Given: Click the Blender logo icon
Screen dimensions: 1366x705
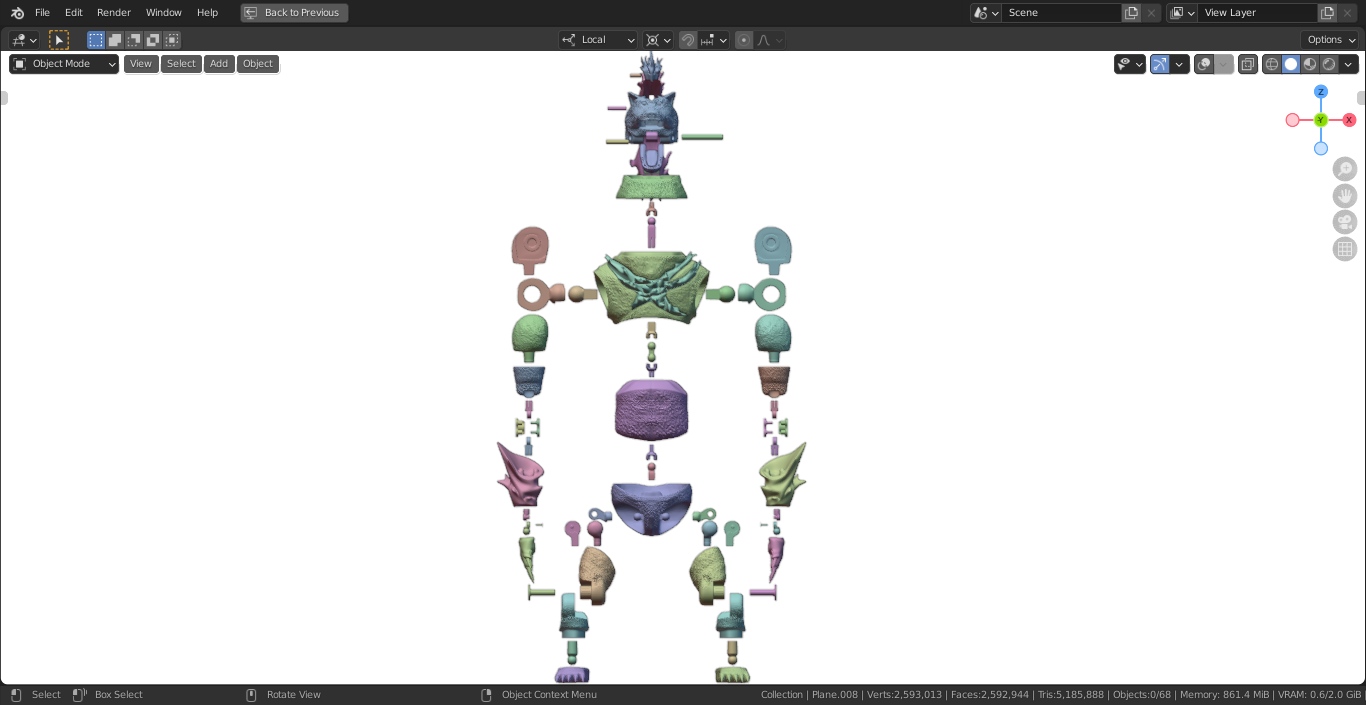Looking at the screenshot, I should (17, 13).
